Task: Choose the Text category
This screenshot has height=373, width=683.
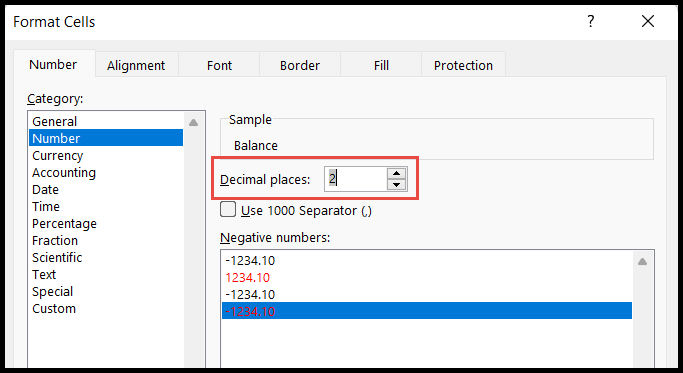Action: click(x=106, y=274)
